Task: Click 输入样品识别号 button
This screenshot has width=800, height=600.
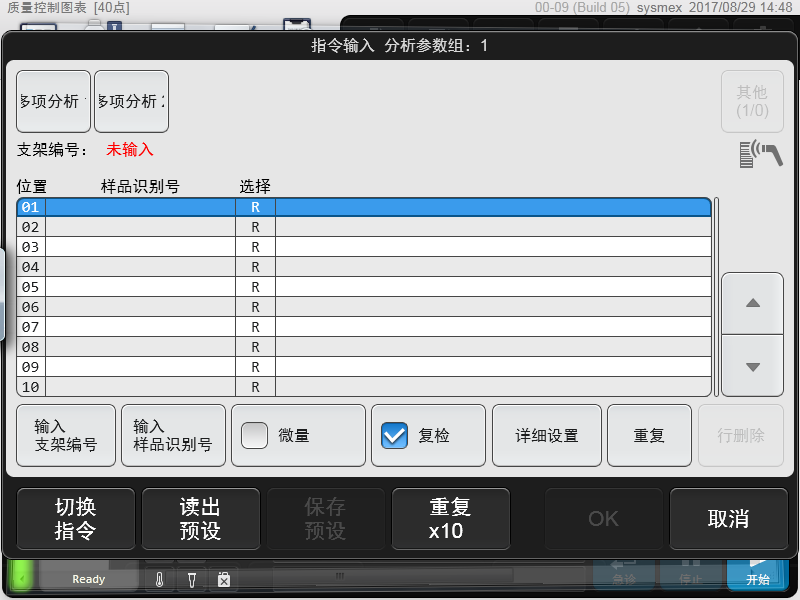Action: point(173,436)
